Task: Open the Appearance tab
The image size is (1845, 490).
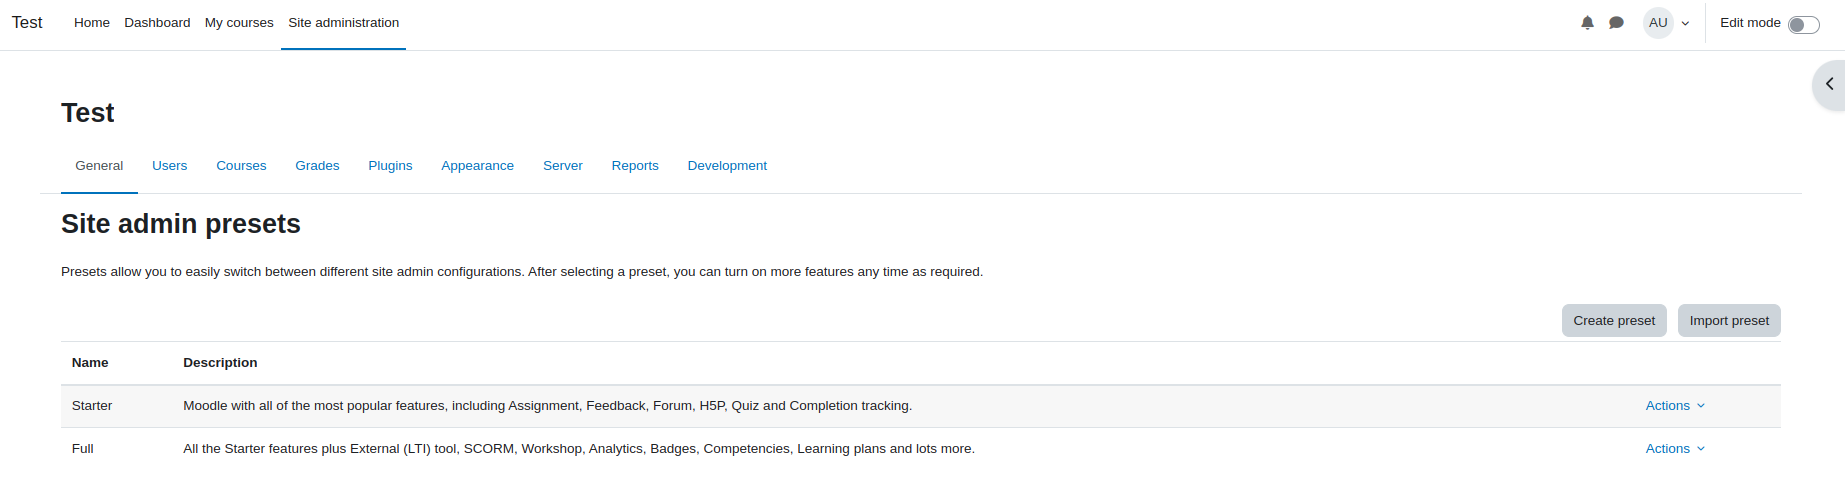Action: (478, 166)
